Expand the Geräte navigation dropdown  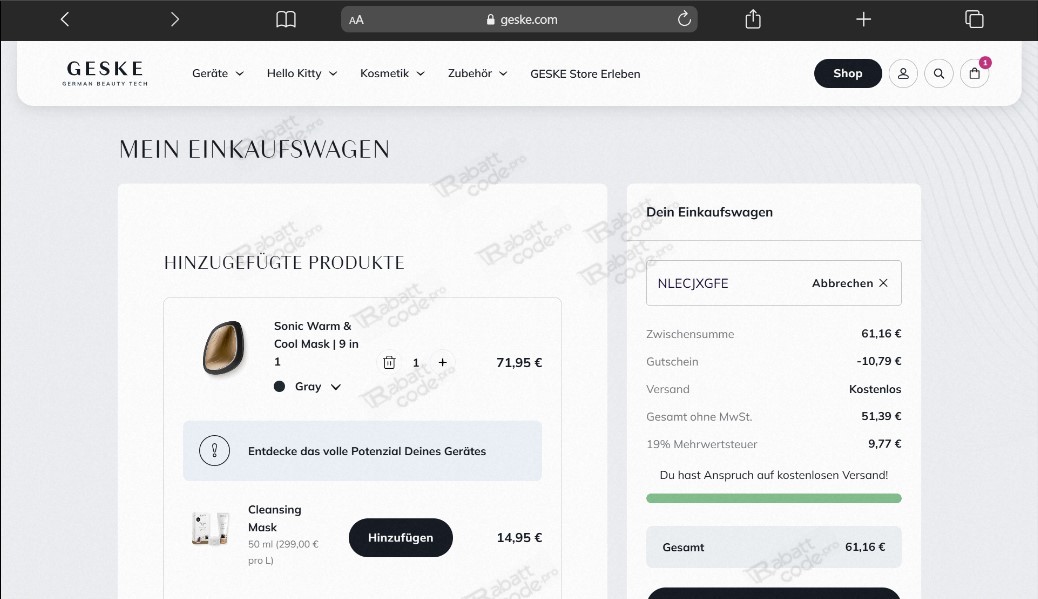click(x=217, y=73)
